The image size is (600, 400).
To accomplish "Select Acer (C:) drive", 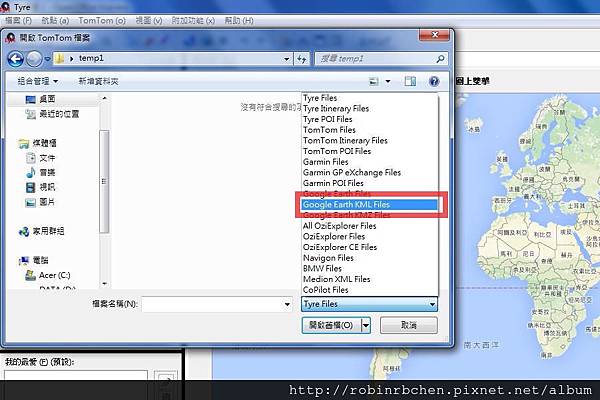I will (48, 275).
